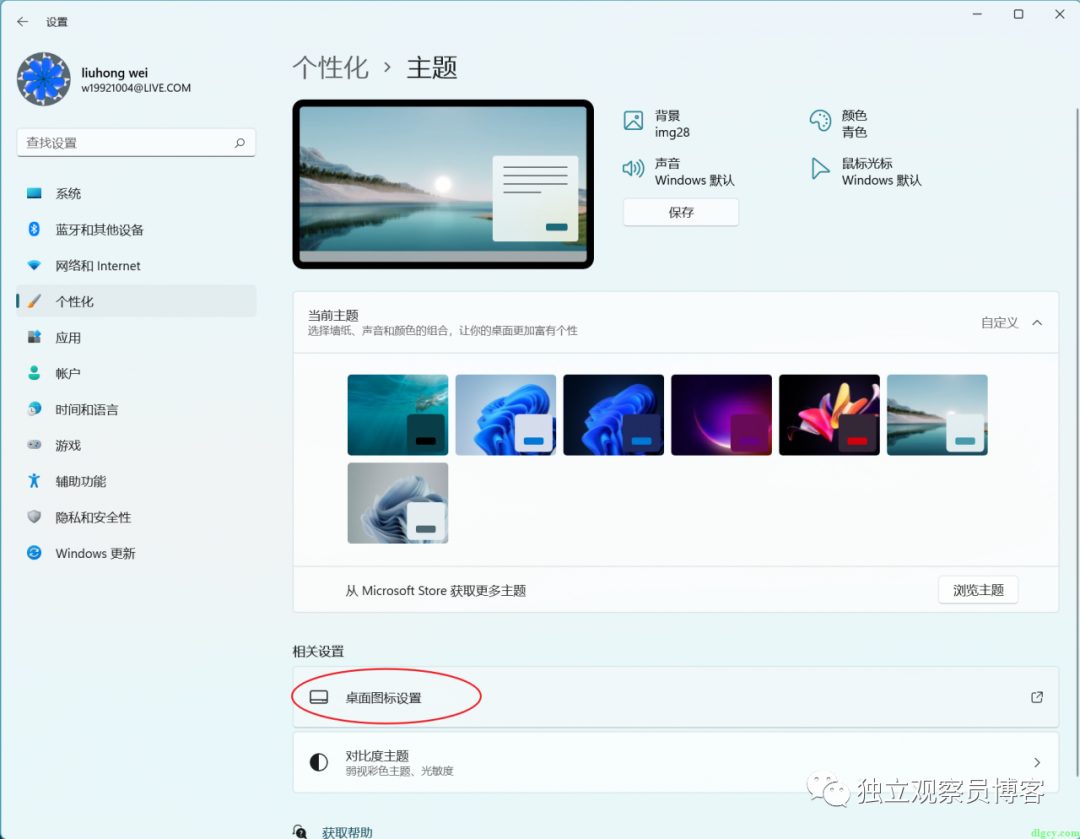The width and height of the screenshot is (1080, 839).
Task: Click the 声音 Windows 默认 text
Action: [x=694, y=172]
